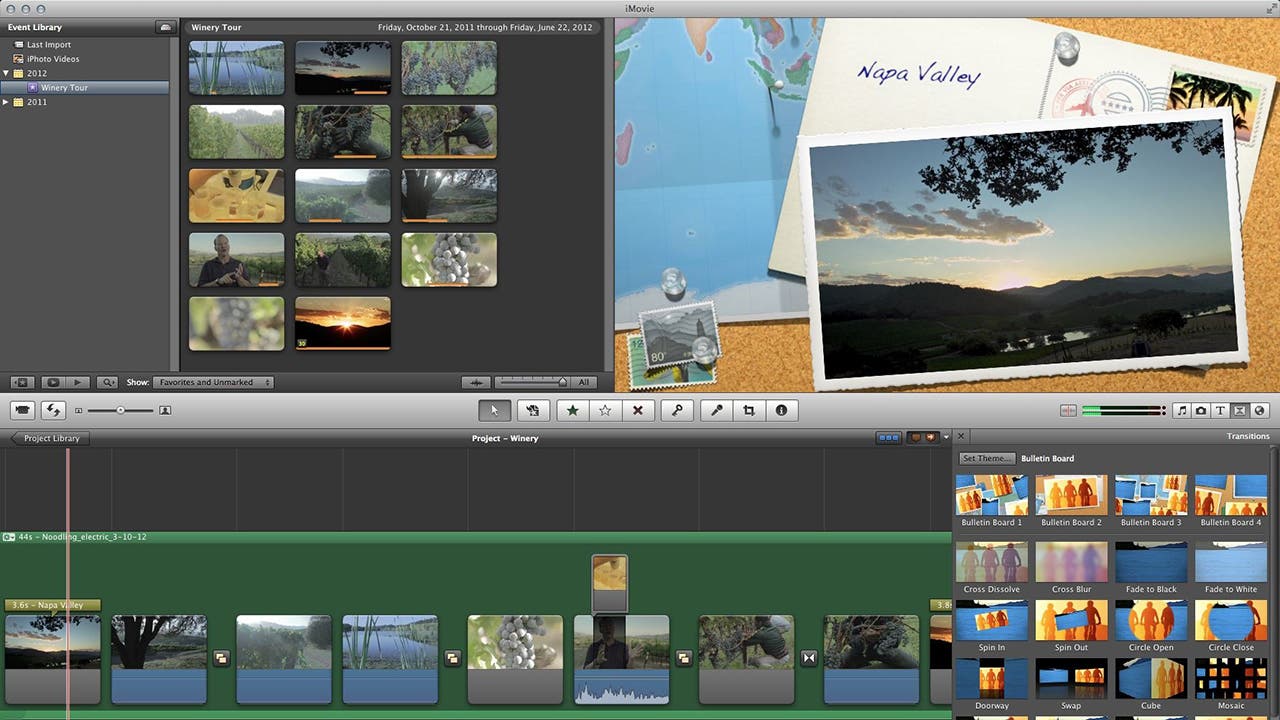The height and width of the screenshot is (720, 1280).
Task: Open the camera import window
Action: (x=23, y=410)
